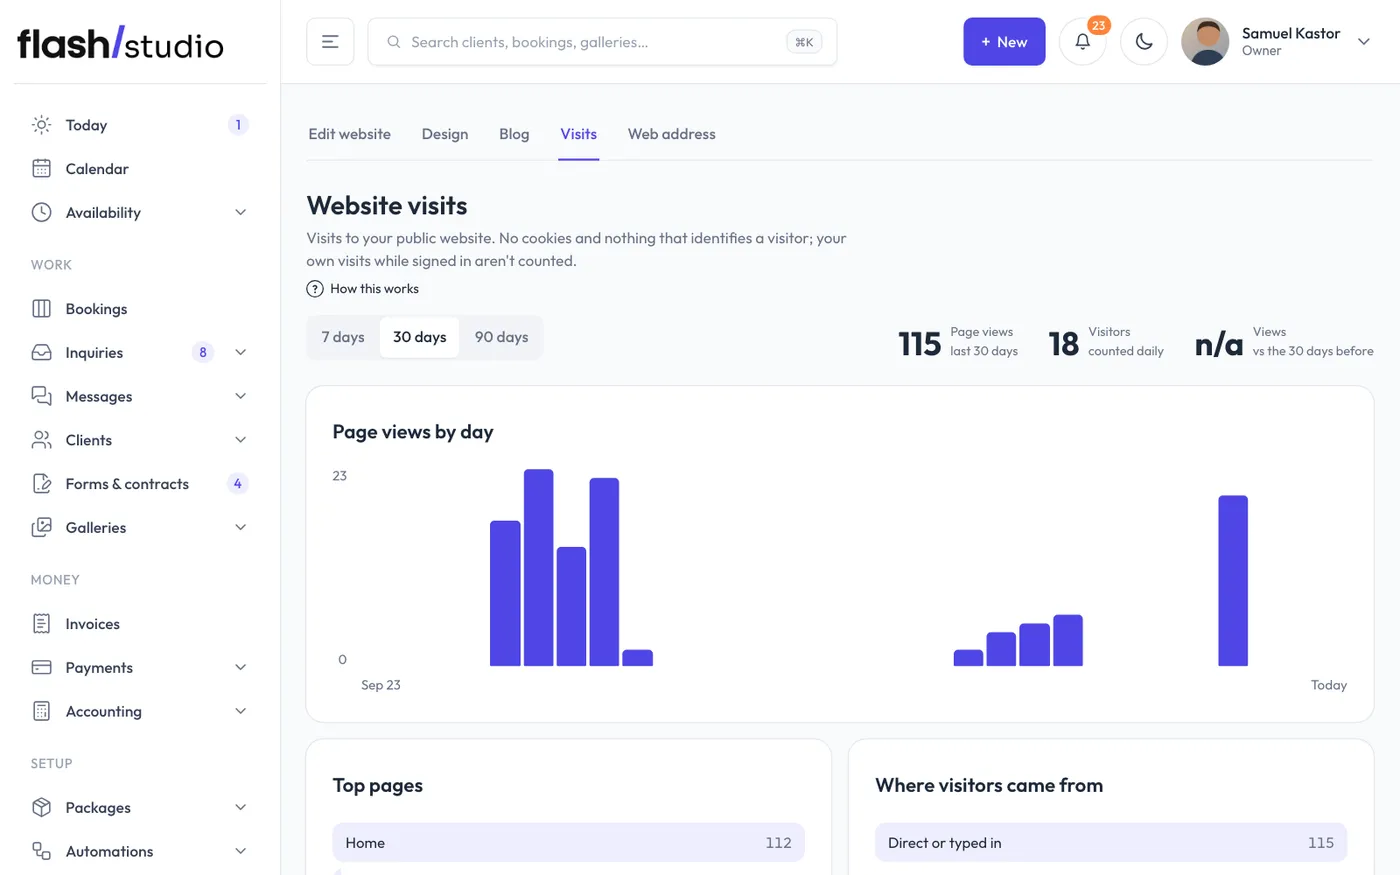
Task: Open Forms & contracts page
Action: click(x=140, y=483)
